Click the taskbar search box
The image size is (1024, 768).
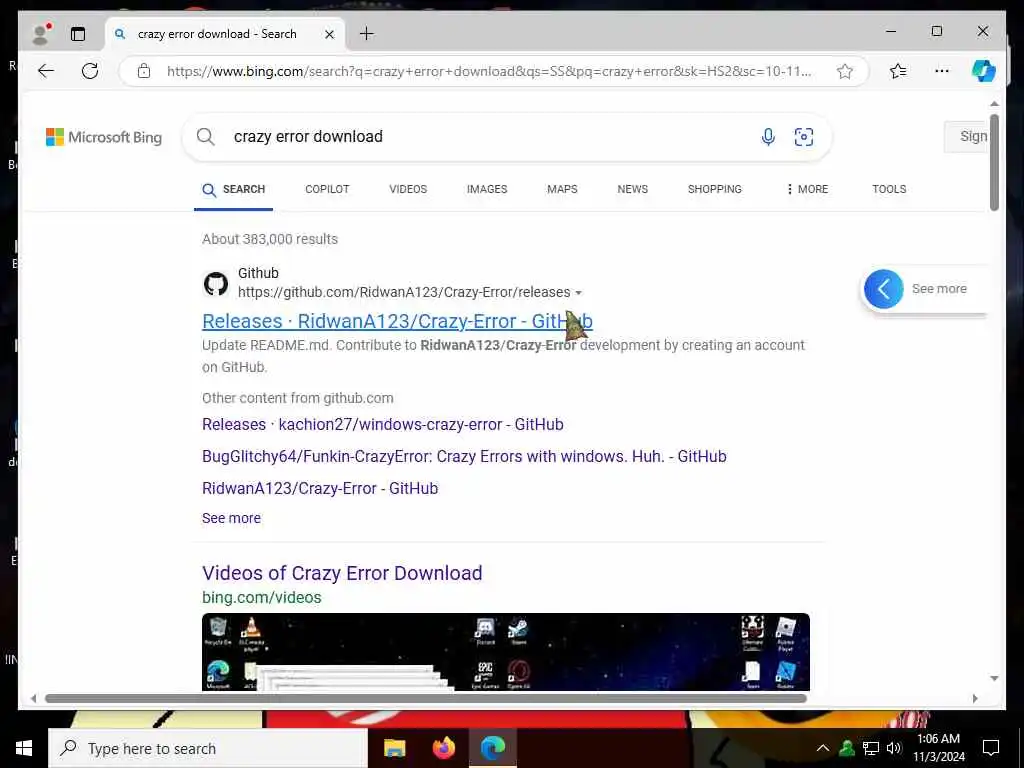click(208, 748)
